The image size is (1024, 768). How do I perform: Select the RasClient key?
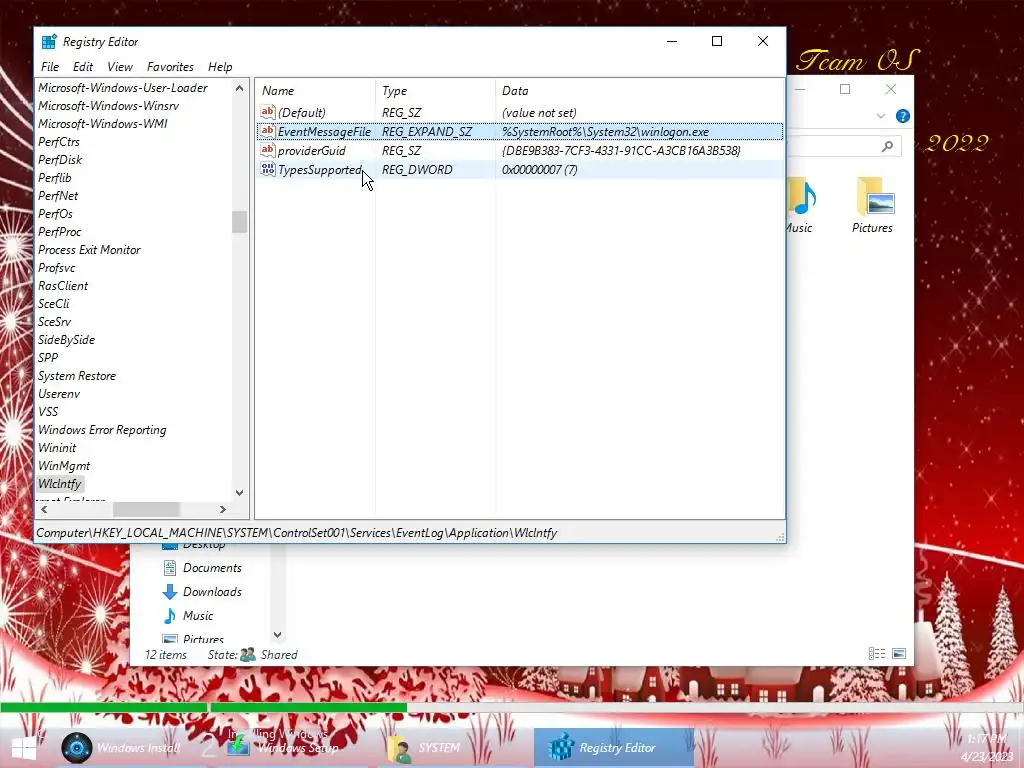[x=63, y=285]
